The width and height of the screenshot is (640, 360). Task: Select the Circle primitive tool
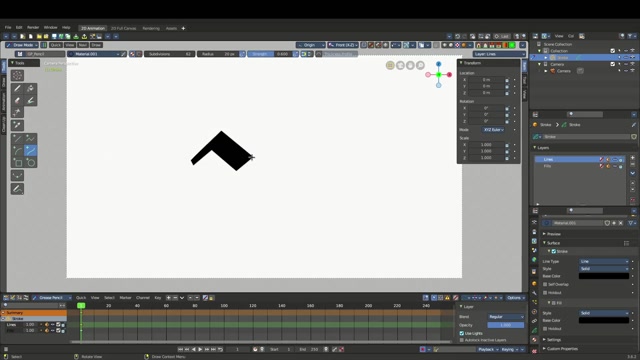click(x=30, y=162)
